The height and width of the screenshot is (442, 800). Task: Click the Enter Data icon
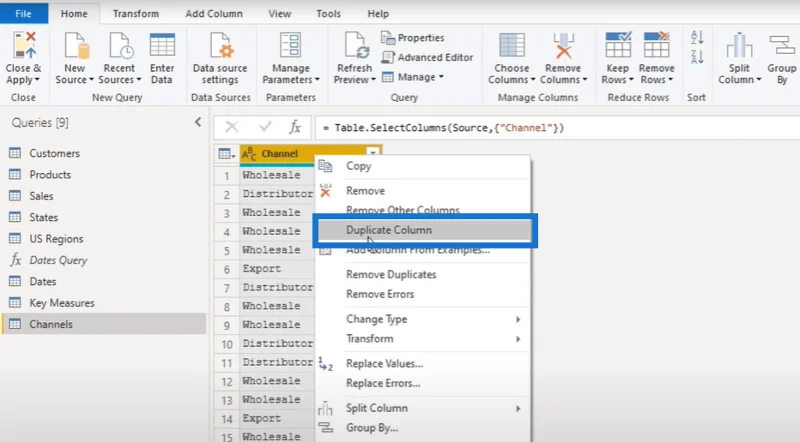tap(162, 45)
